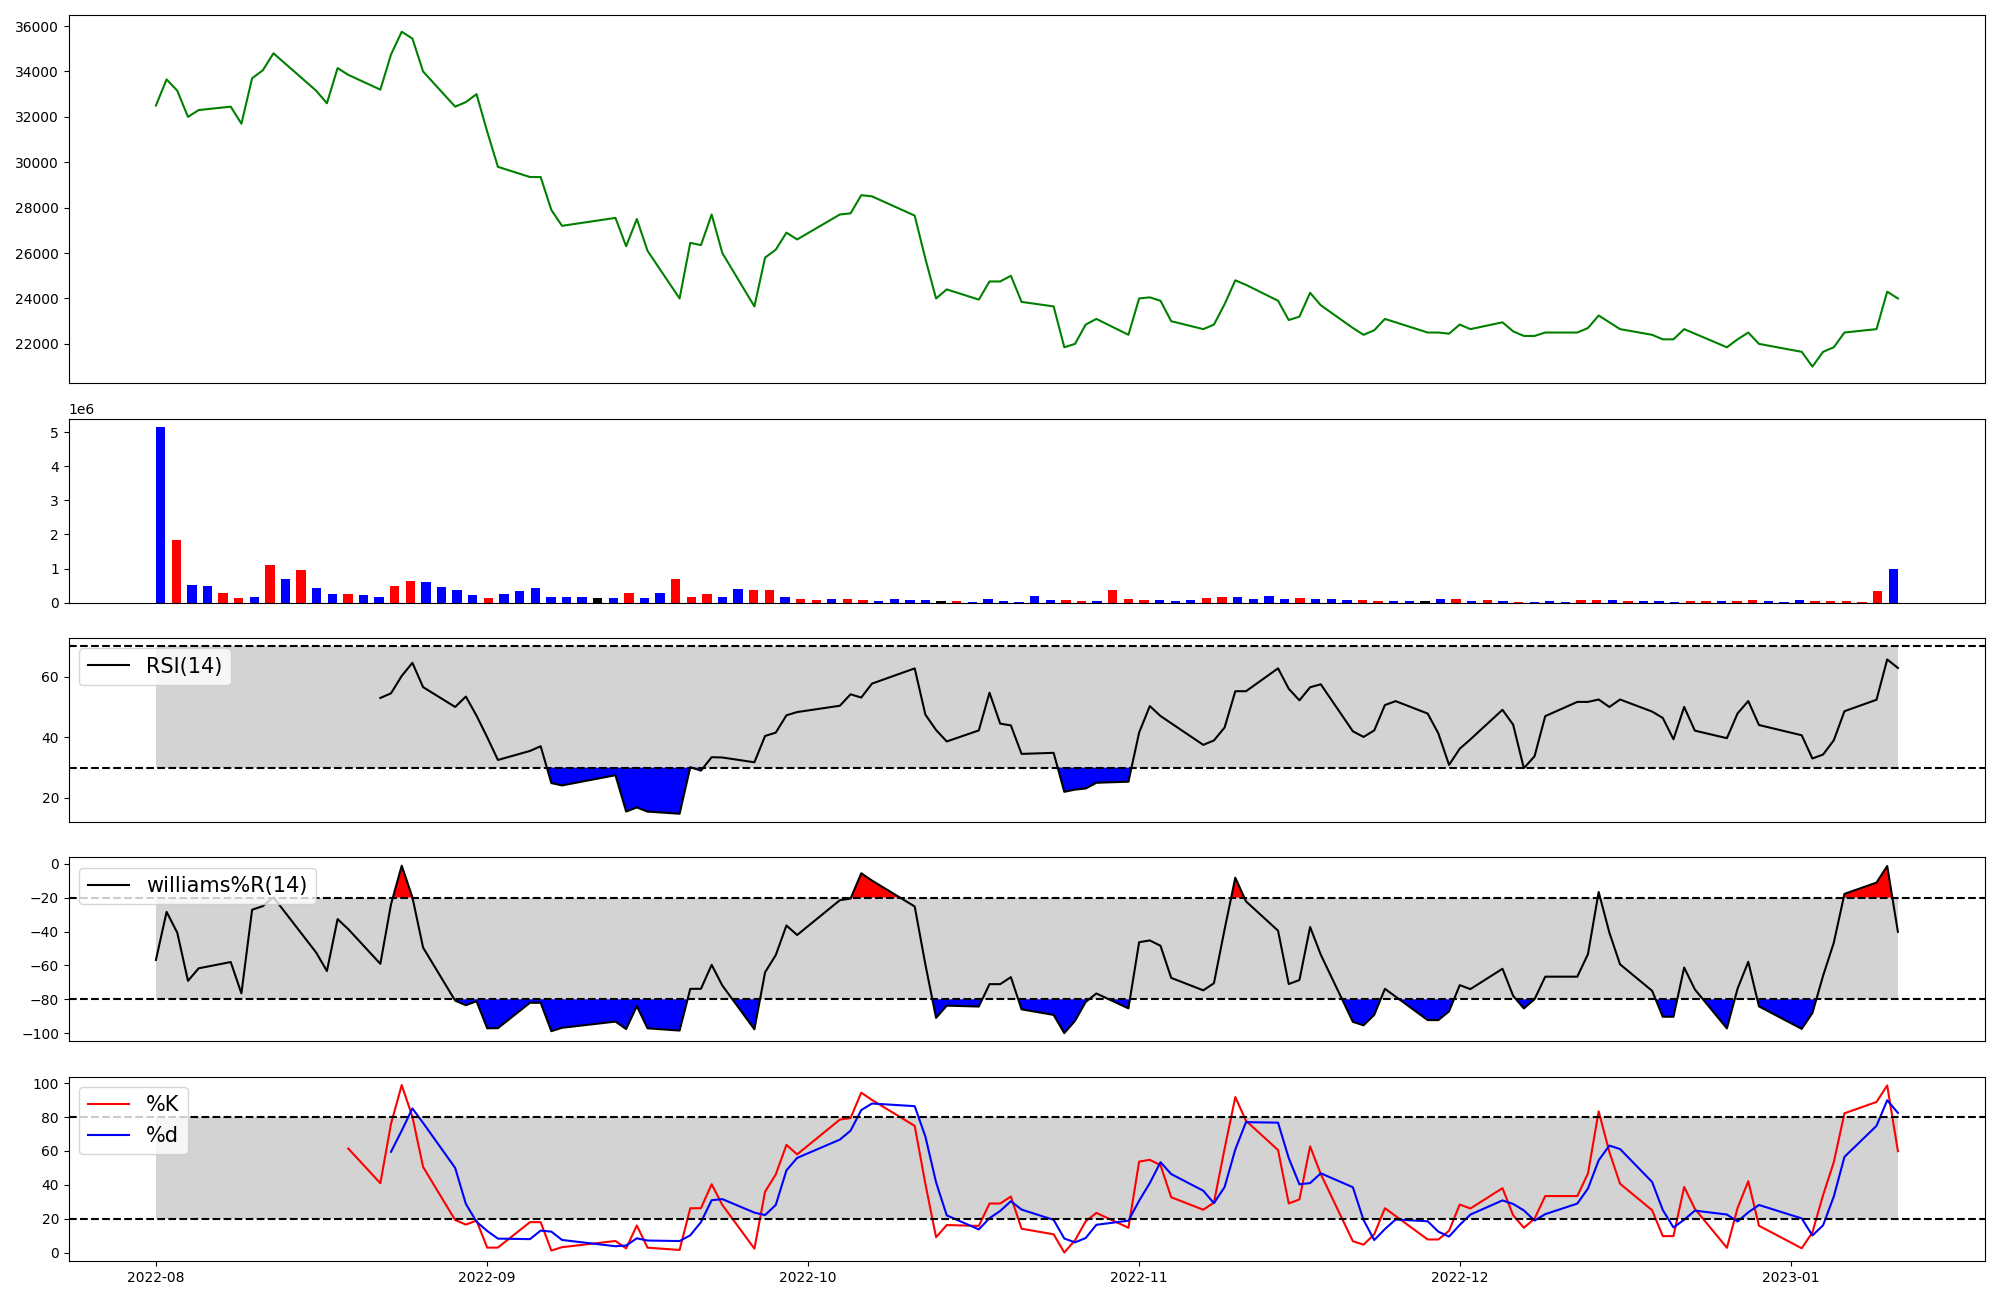Select the 2022-11 x-axis date label
Image resolution: width=2000 pixels, height=1300 pixels.
pos(1139,1277)
